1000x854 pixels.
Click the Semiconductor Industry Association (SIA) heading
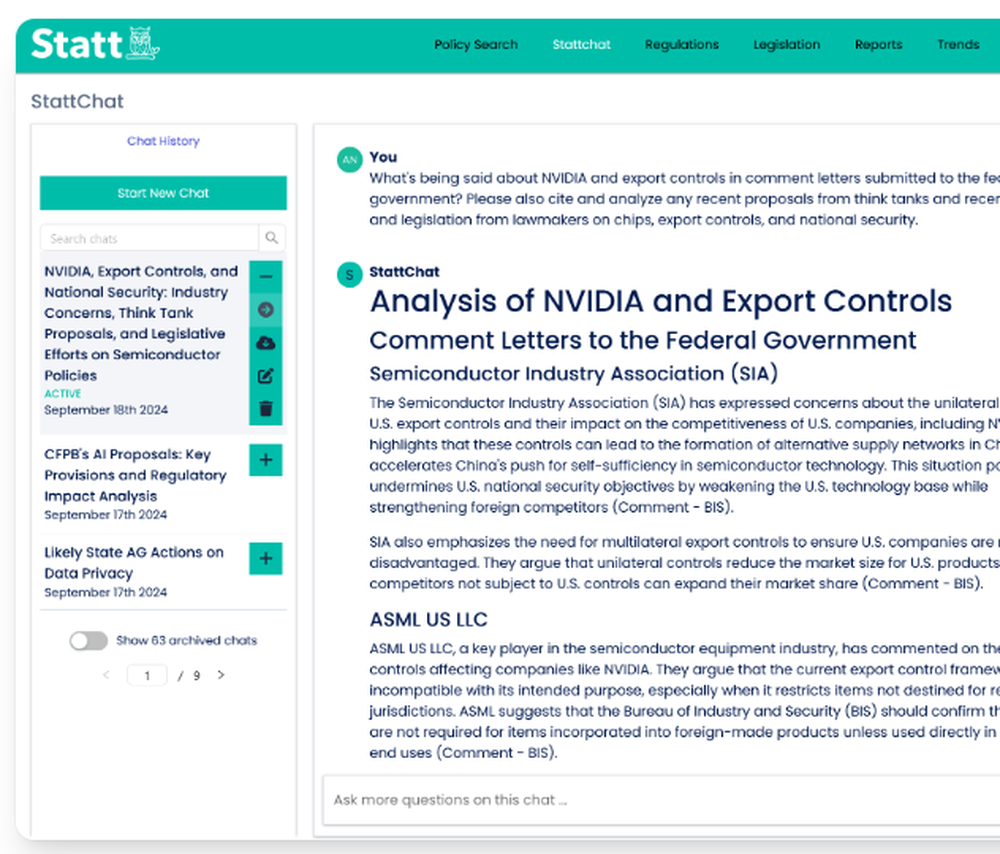[573, 373]
